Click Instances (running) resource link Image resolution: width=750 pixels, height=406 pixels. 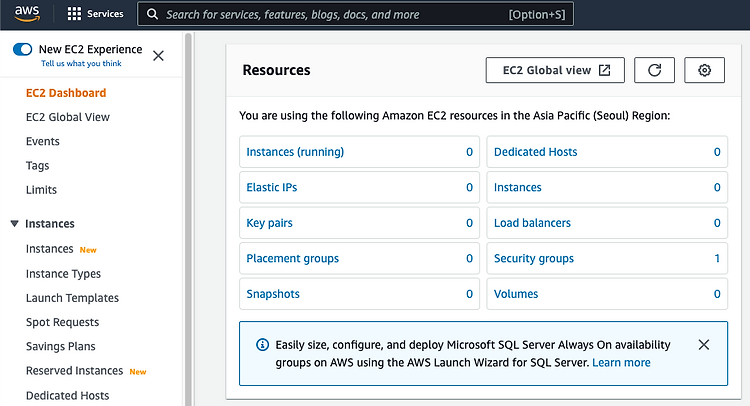tap(295, 152)
